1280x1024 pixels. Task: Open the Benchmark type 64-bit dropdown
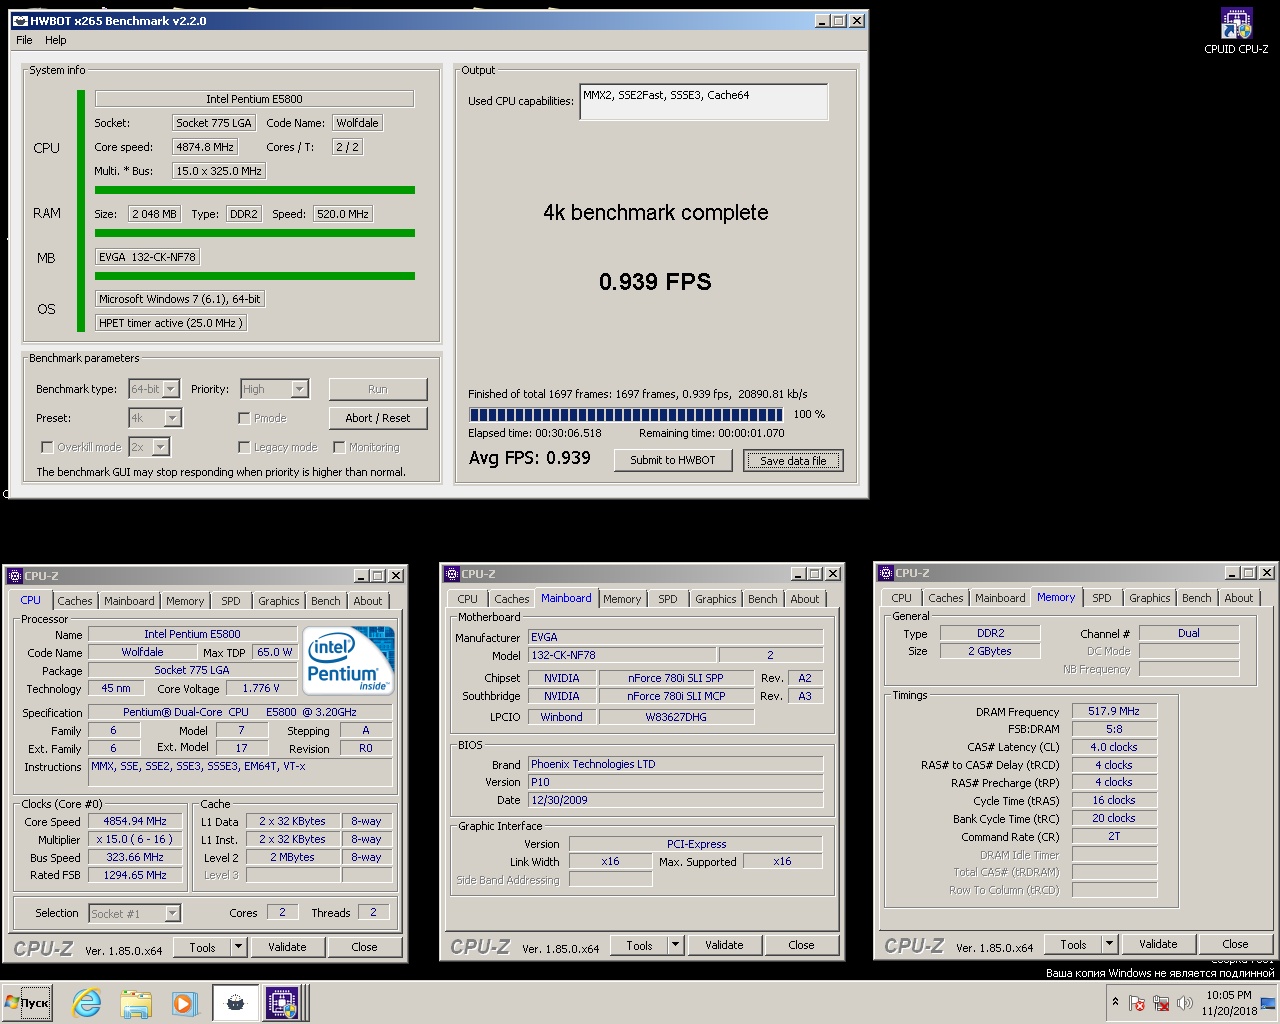[x=171, y=389]
